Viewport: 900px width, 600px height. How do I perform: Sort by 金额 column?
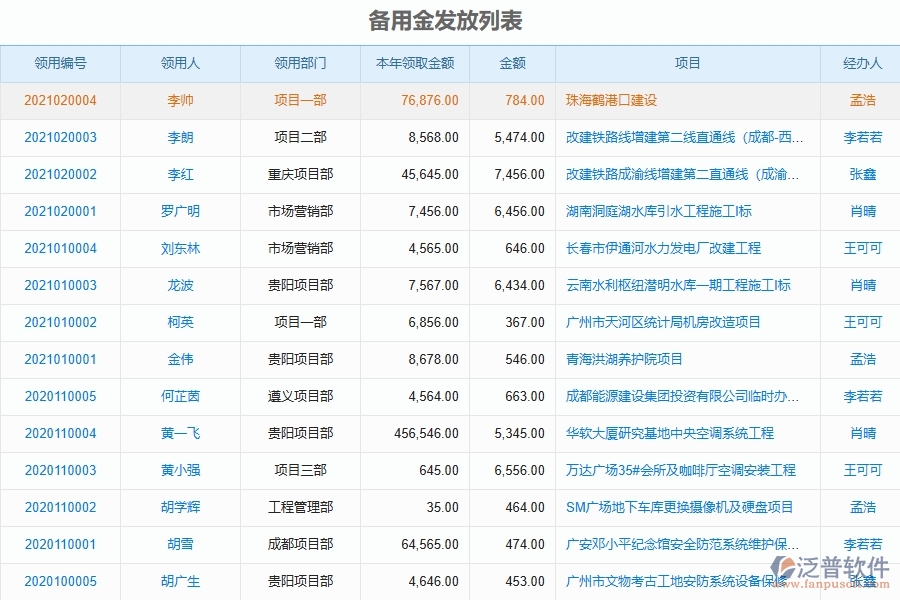click(x=510, y=62)
